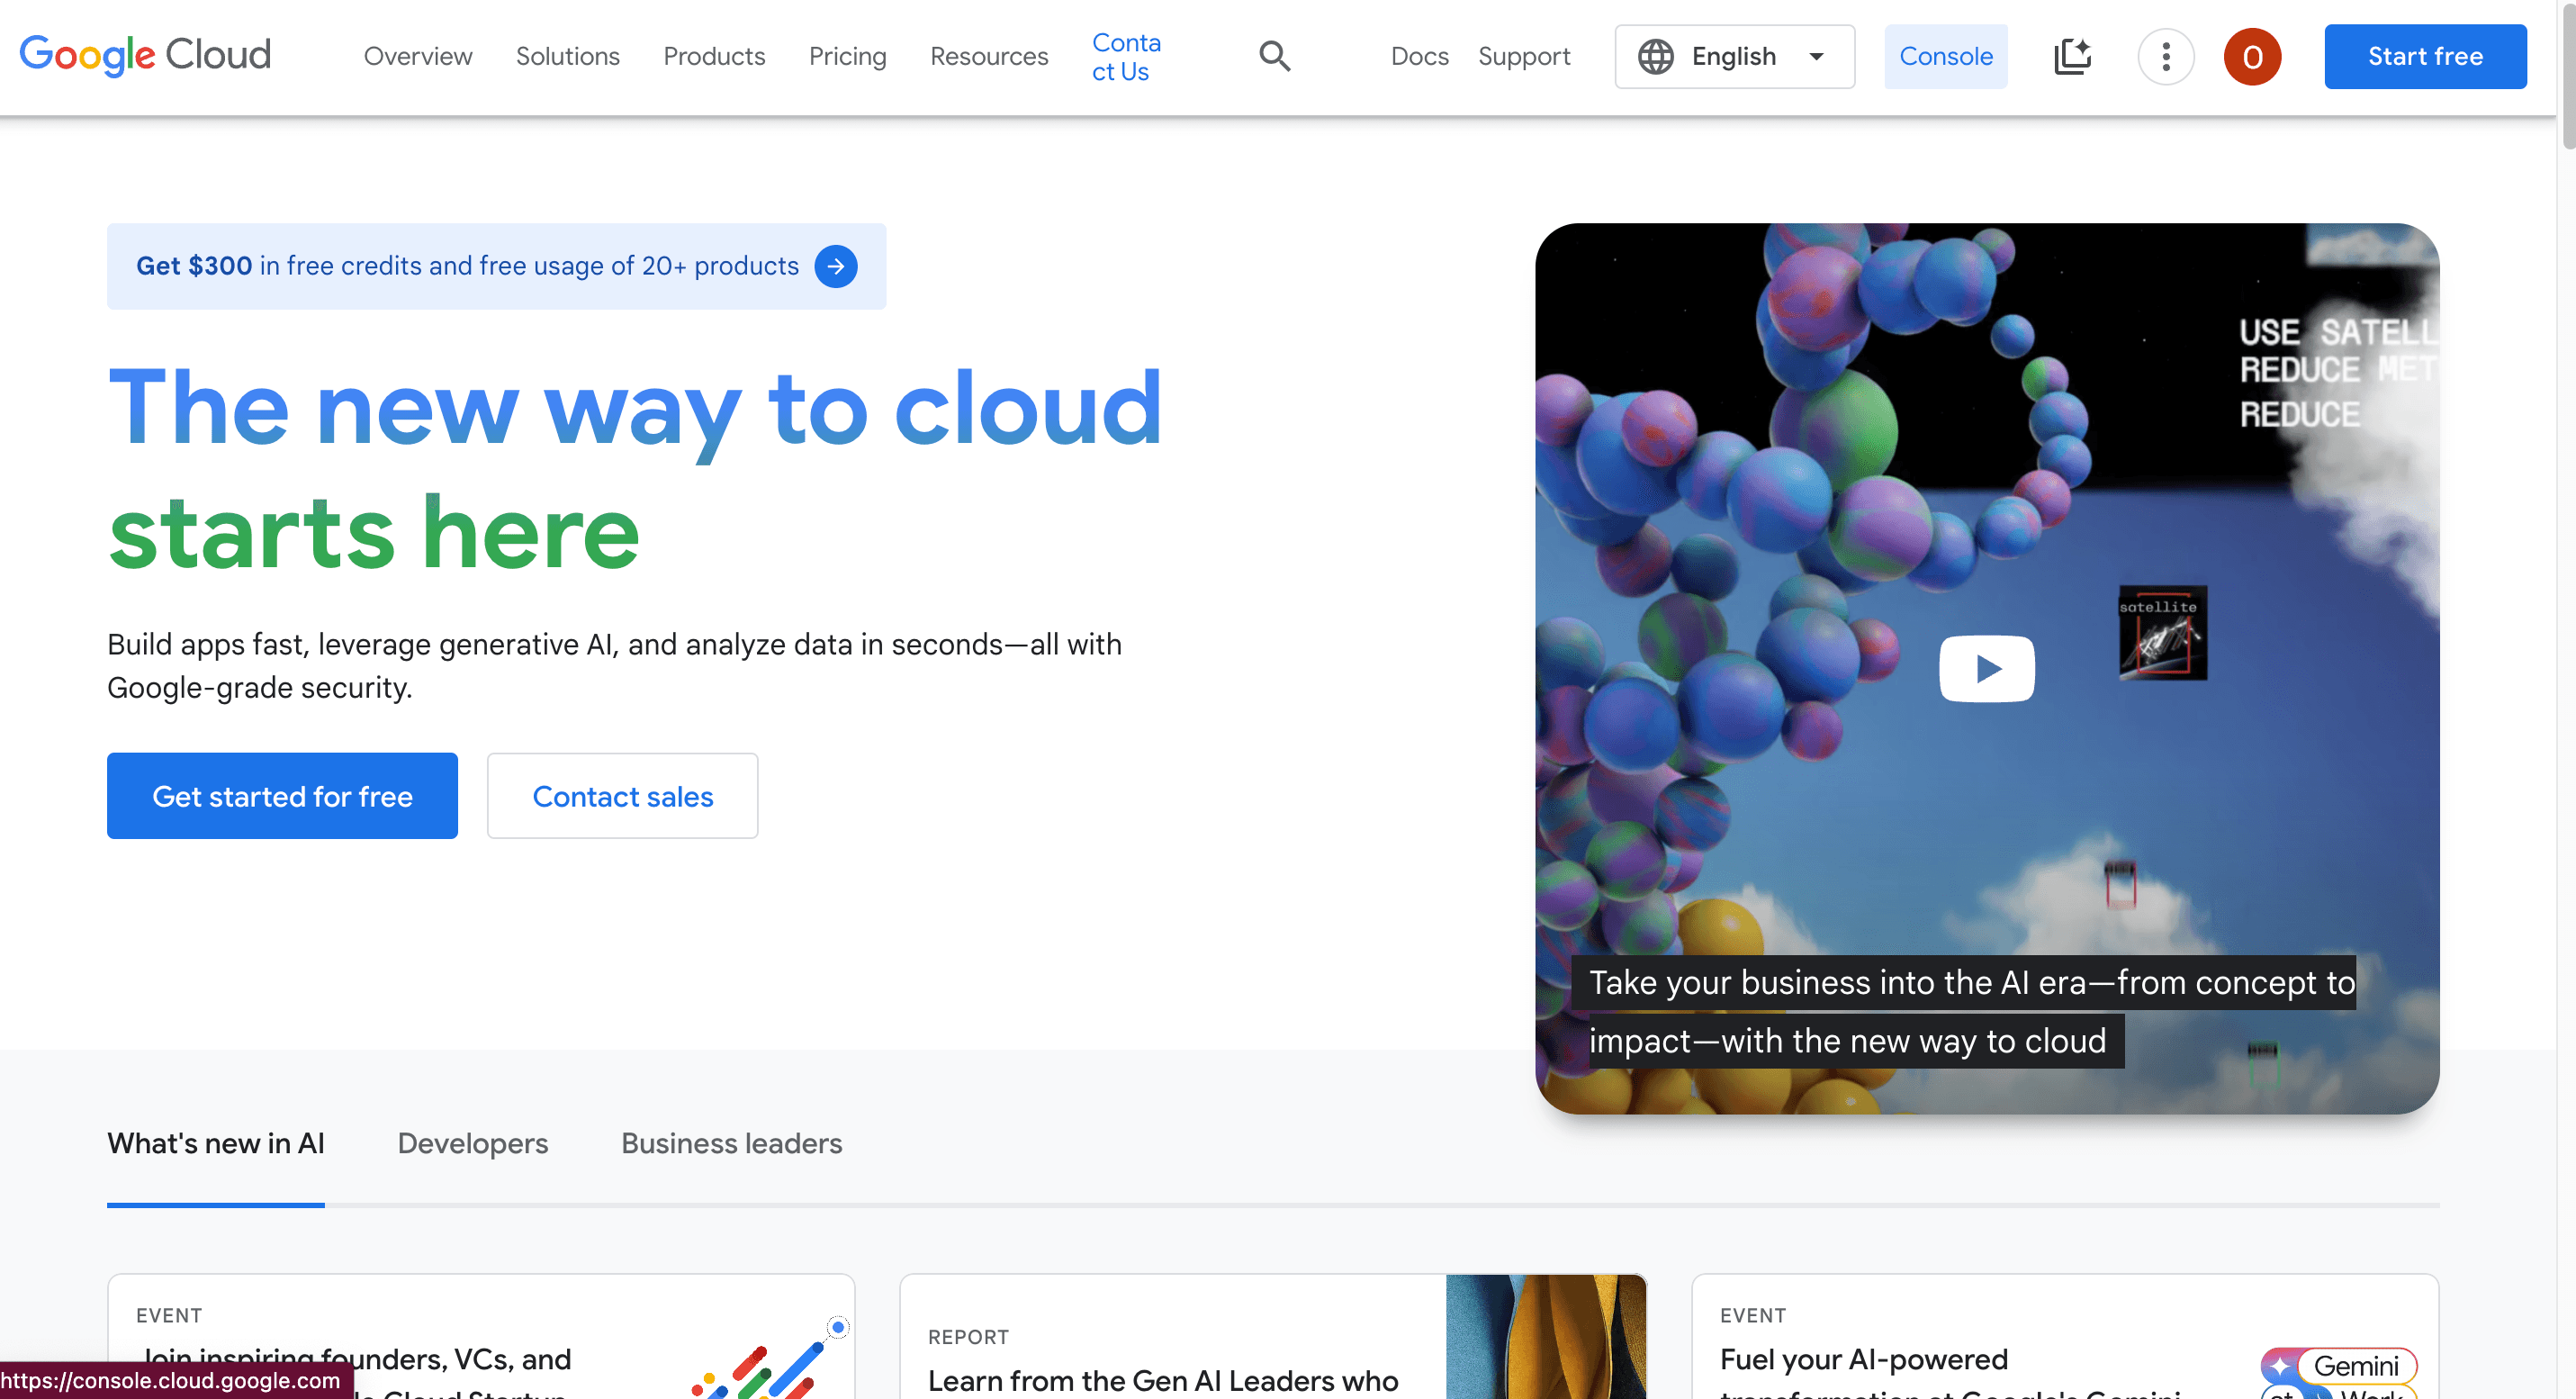Open the Solutions menu
Image resolution: width=2576 pixels, height=1399 pixels.
point(568,57)
